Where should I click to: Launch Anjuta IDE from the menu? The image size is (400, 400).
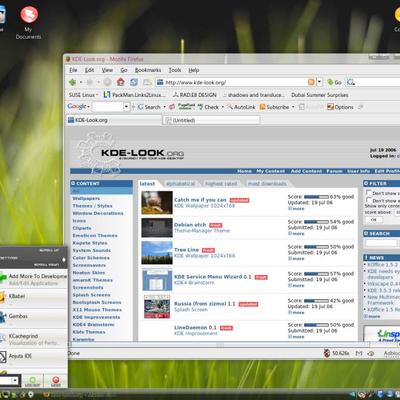pos(33,357)
